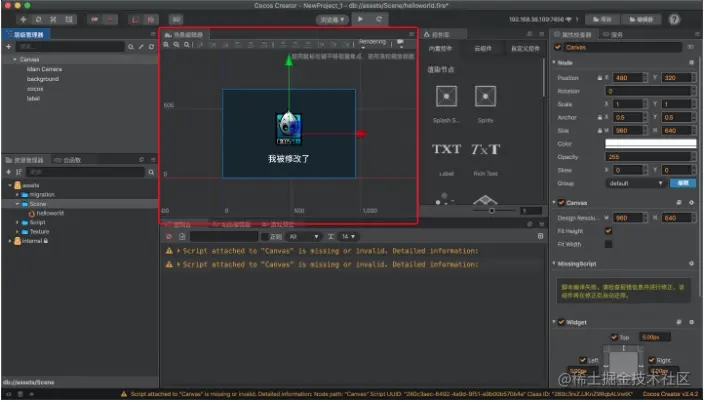Click the Rich Text node preset icon
The image size is (705, 402).
pos(486,149)
